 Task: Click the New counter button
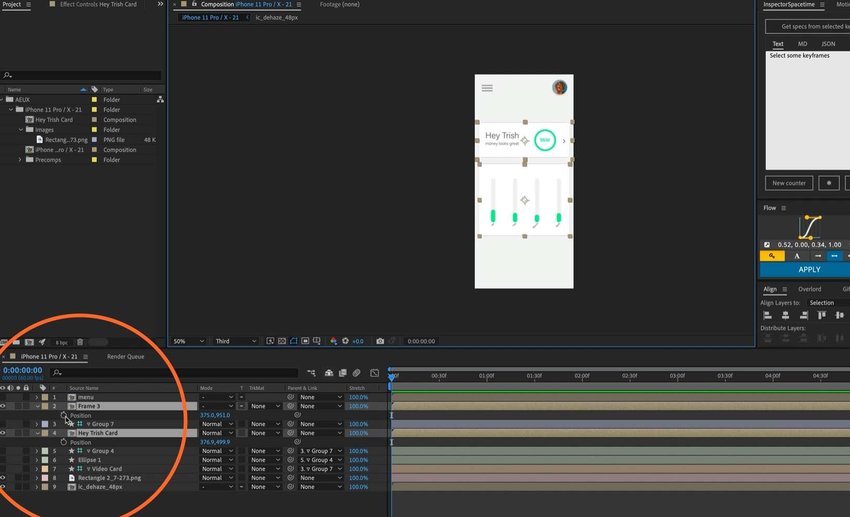[x=789, y=183]
